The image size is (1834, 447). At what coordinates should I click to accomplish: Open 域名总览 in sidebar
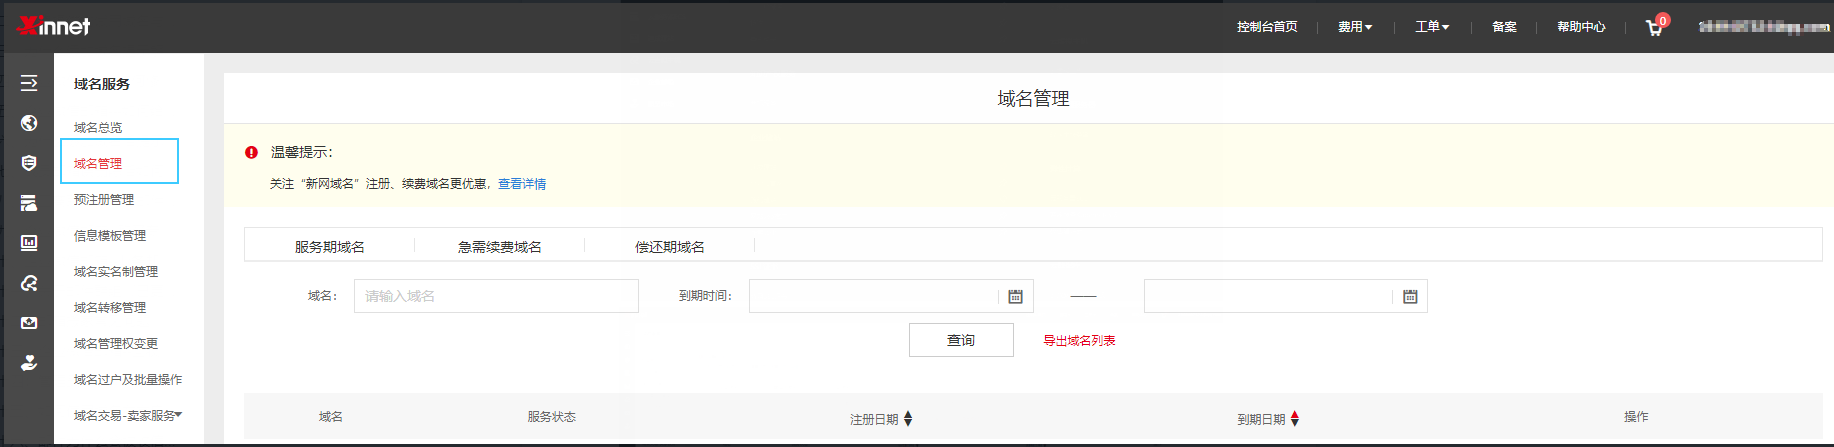pos(98,127)
